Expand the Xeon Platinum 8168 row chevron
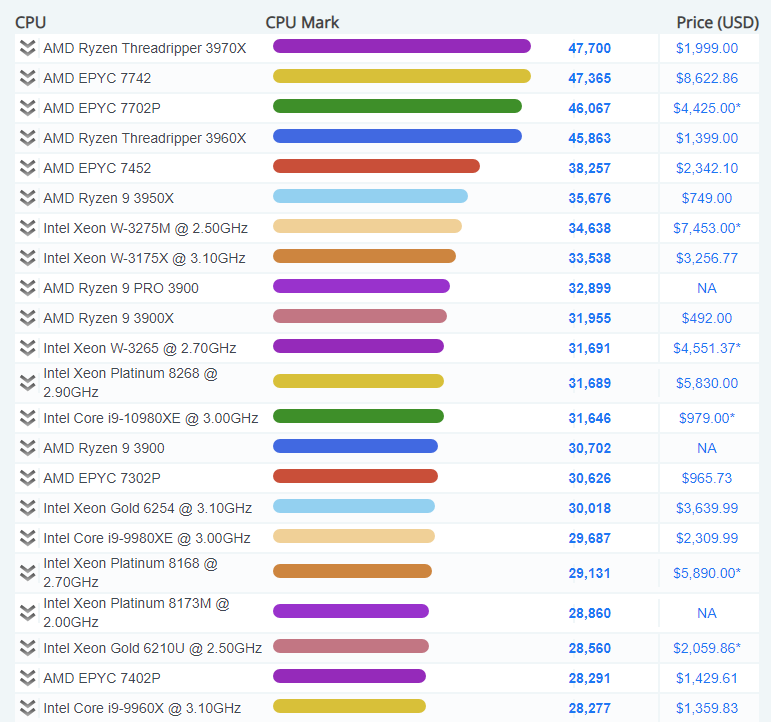 click(x=28, y=573)
